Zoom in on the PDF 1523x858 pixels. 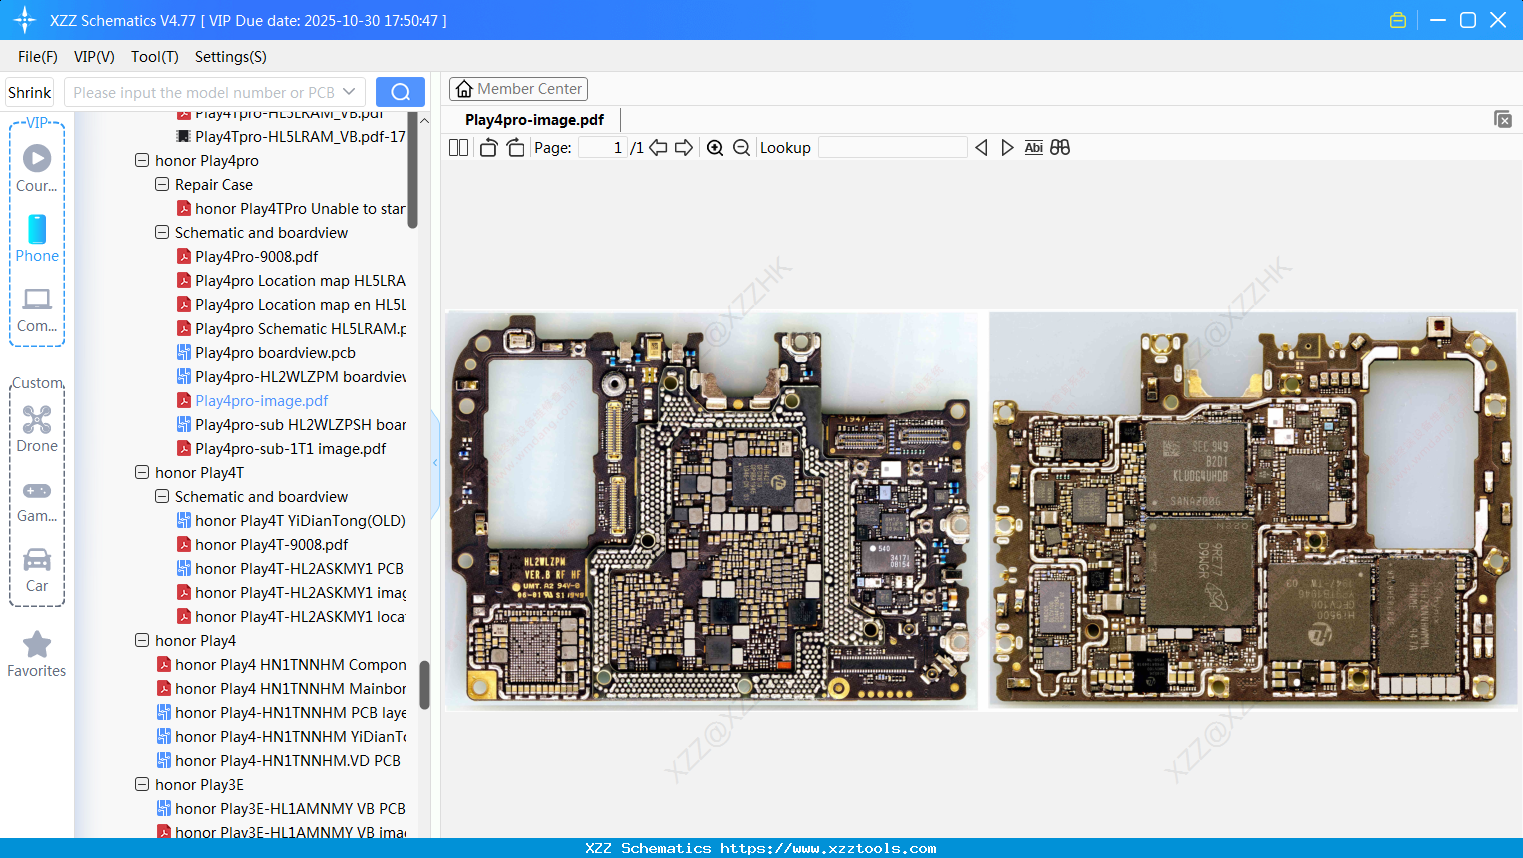pos(715,148)
